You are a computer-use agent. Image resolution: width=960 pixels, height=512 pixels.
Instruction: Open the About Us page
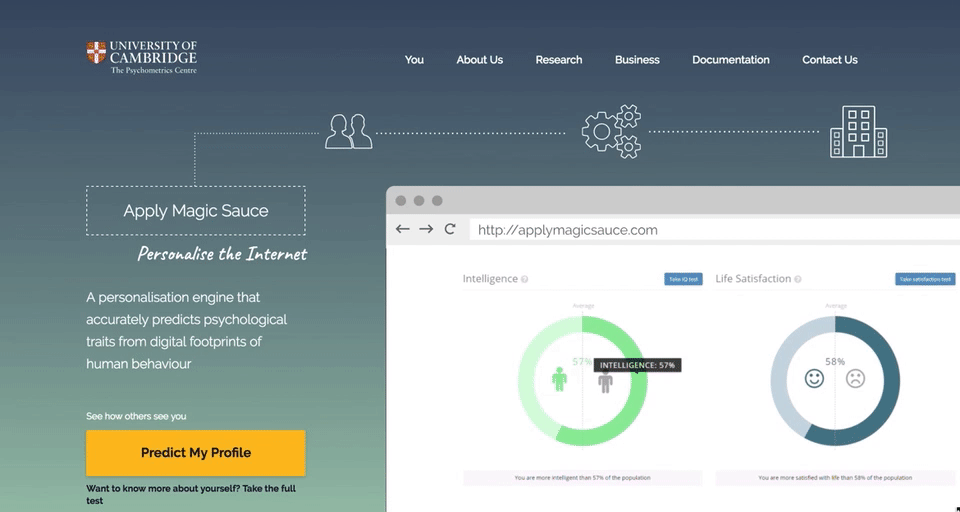479,60
